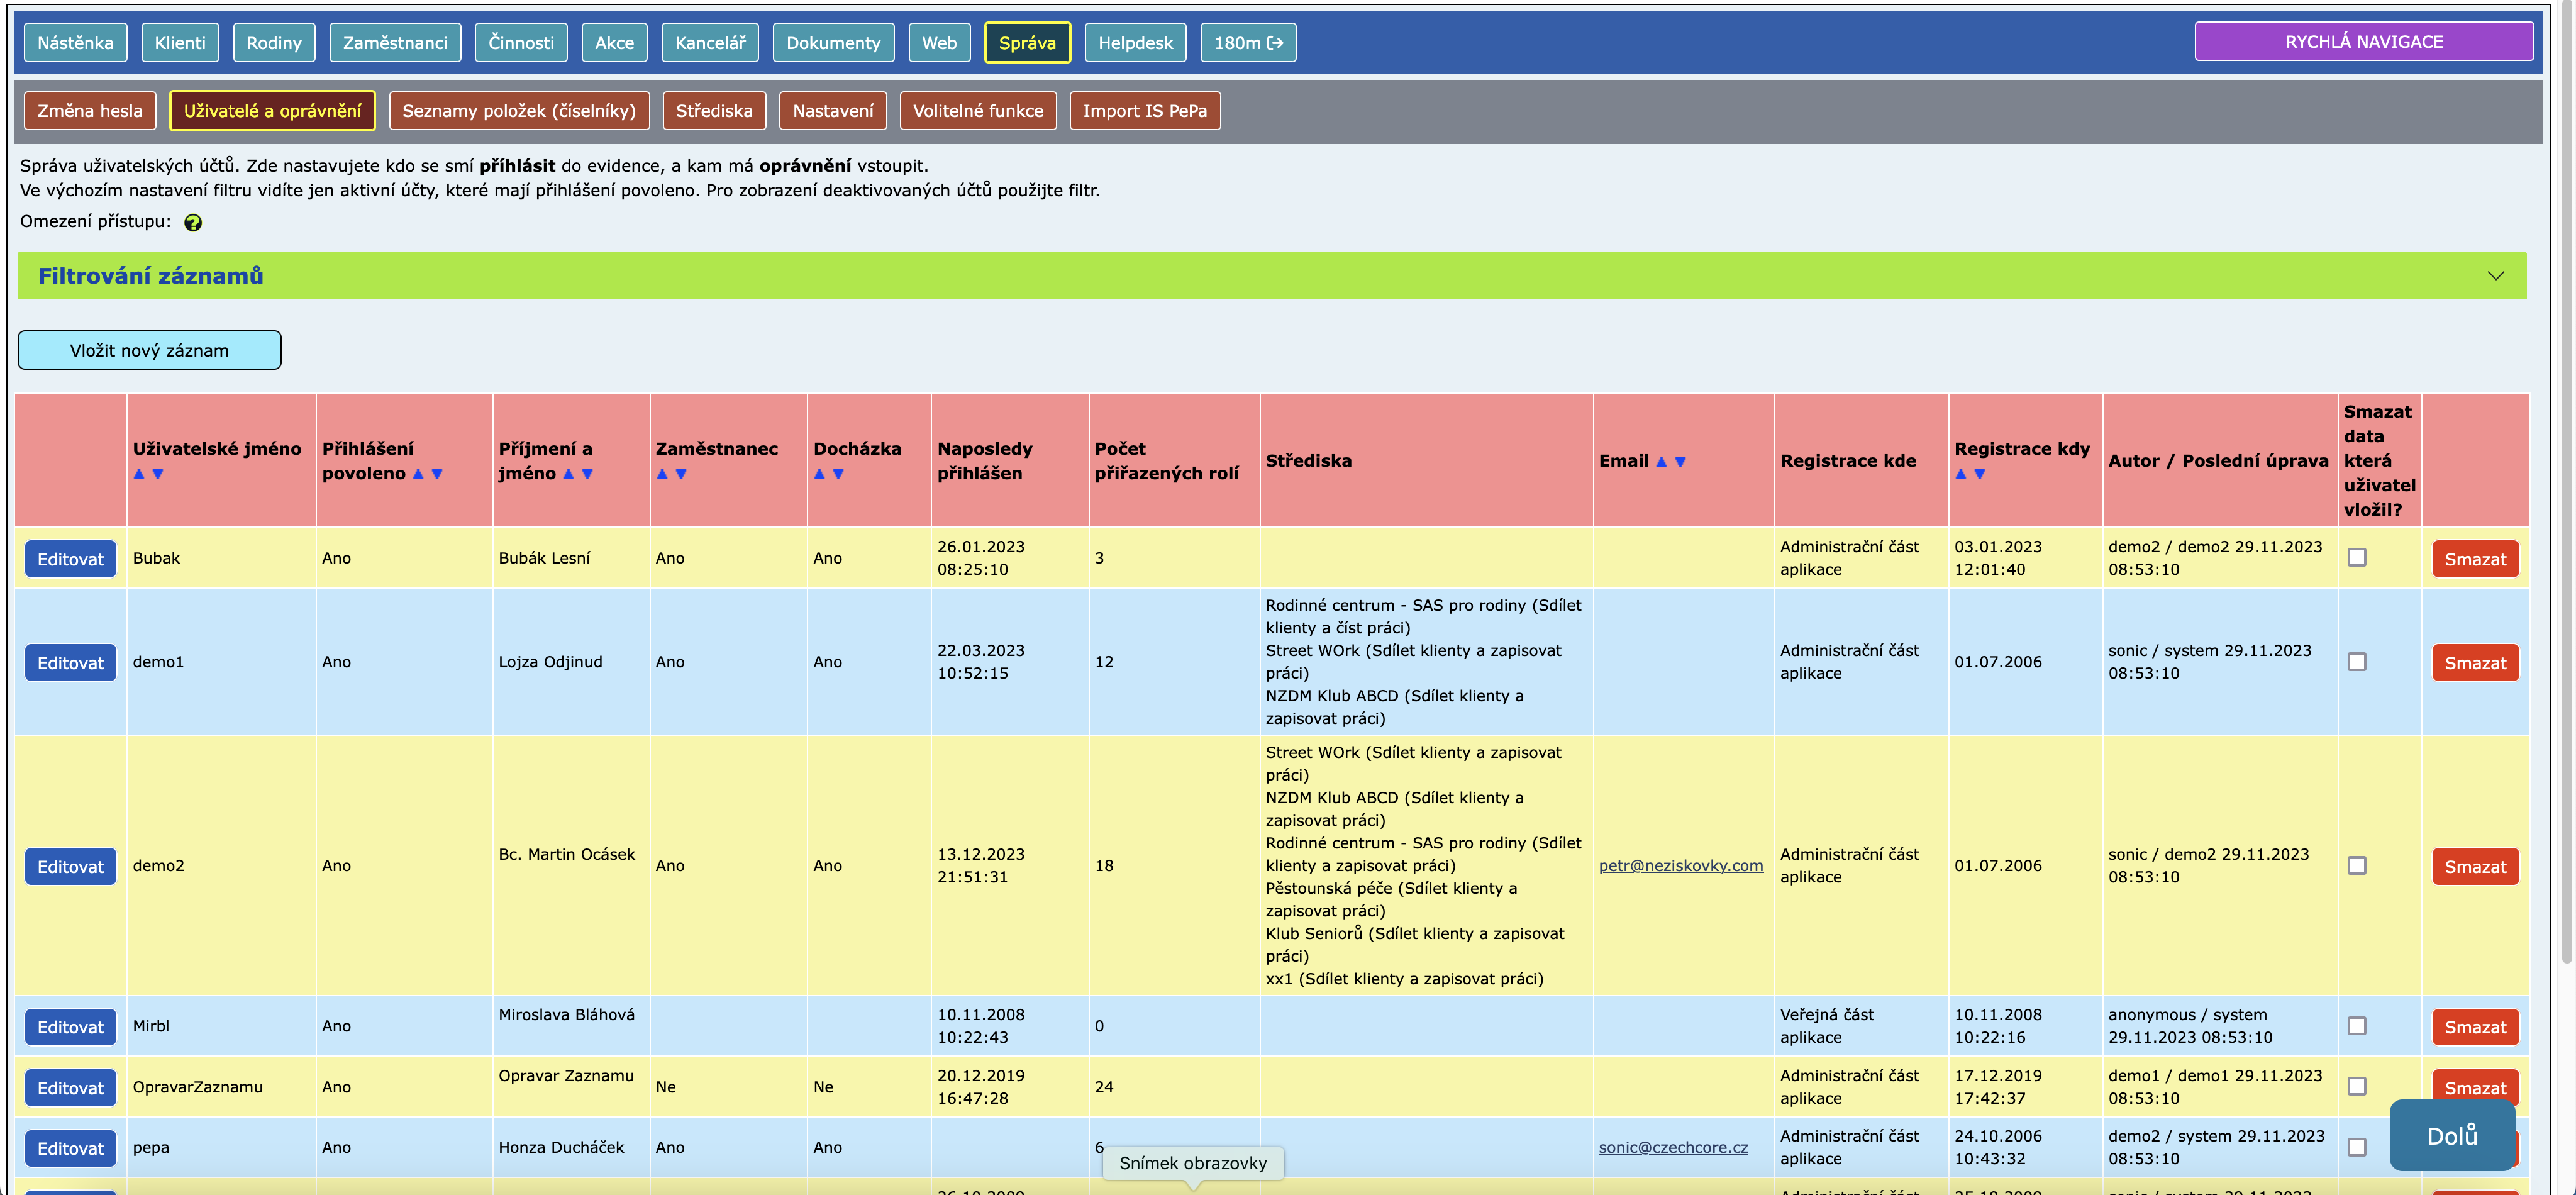The image size is (2576, 1195).
Task: Sort Registrace kdy column descending arrow
Action: click(x=1979, y=474)
